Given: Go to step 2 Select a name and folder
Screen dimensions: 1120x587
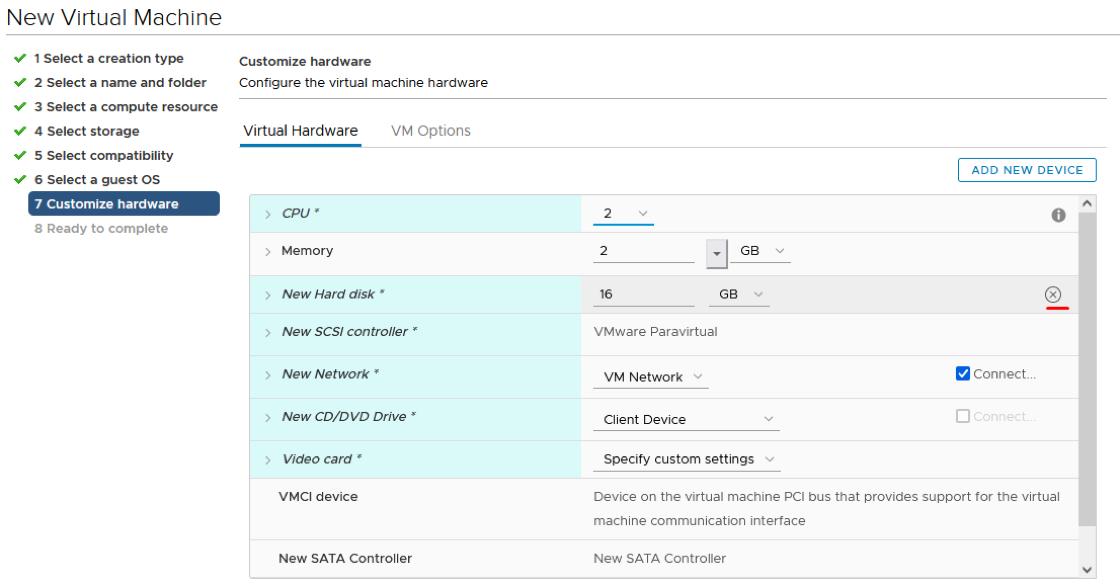Looking at the screenshot, I should [x=120, y=83].
